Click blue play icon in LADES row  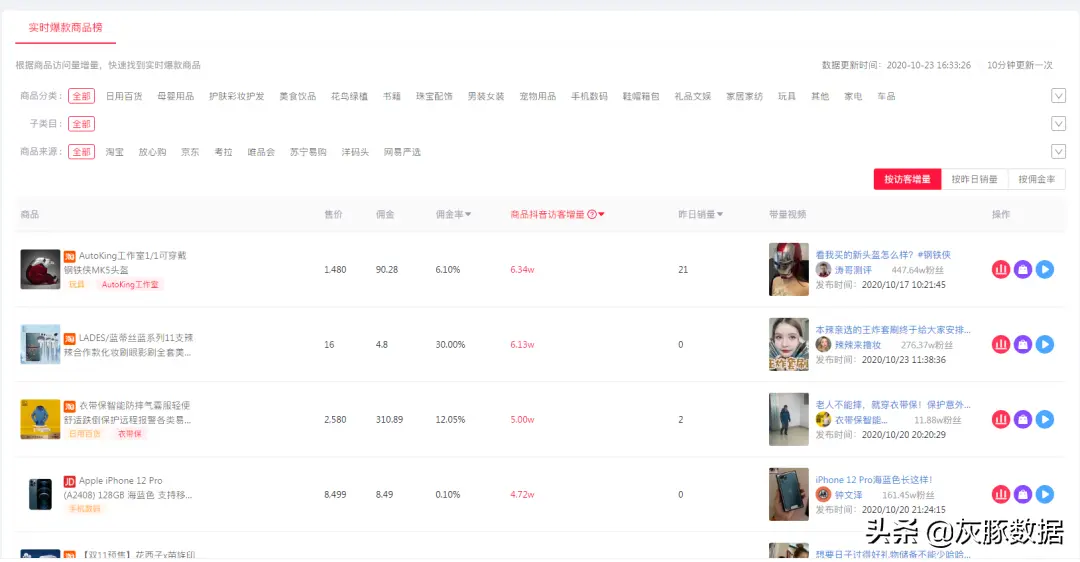(1045, 344)
